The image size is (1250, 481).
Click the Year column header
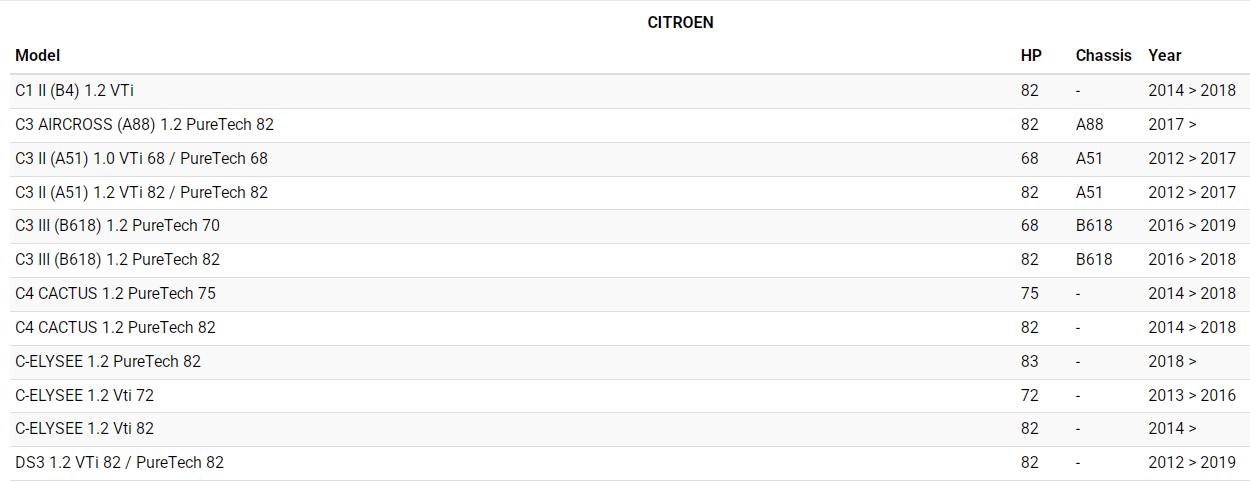(x=1165, y=56)
